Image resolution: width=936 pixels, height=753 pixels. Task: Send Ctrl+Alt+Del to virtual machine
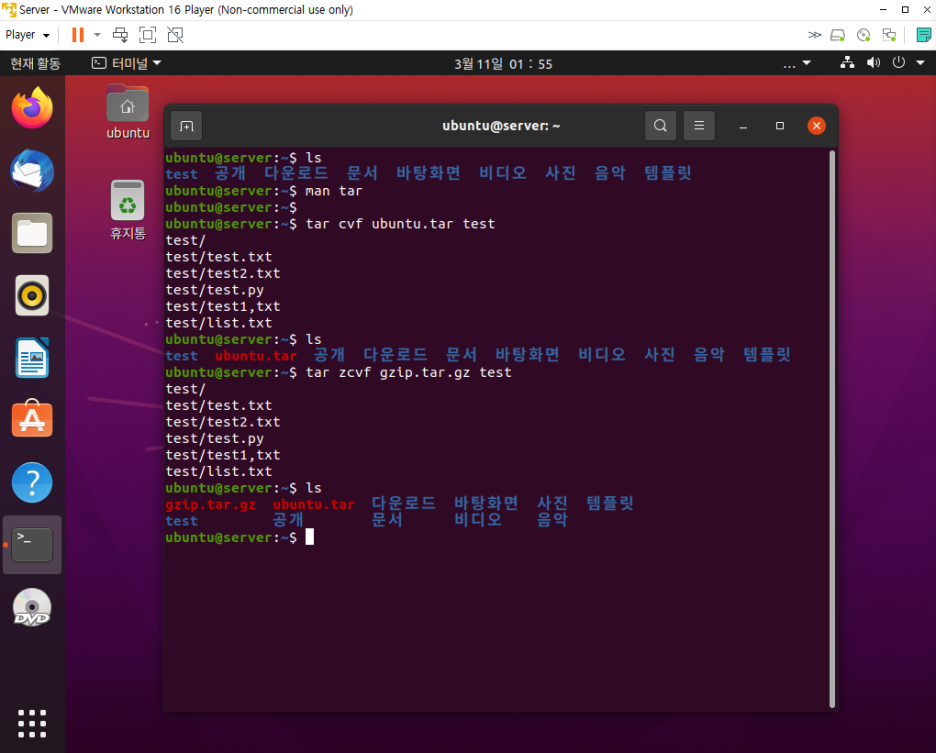pos(121,35)
